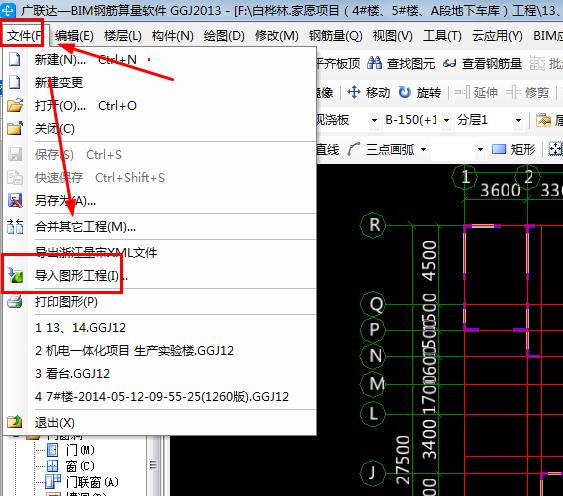Click the green import icon beside 导入图形工程
The width and height of the screenshot is (563, 496).
pos(15,275)
